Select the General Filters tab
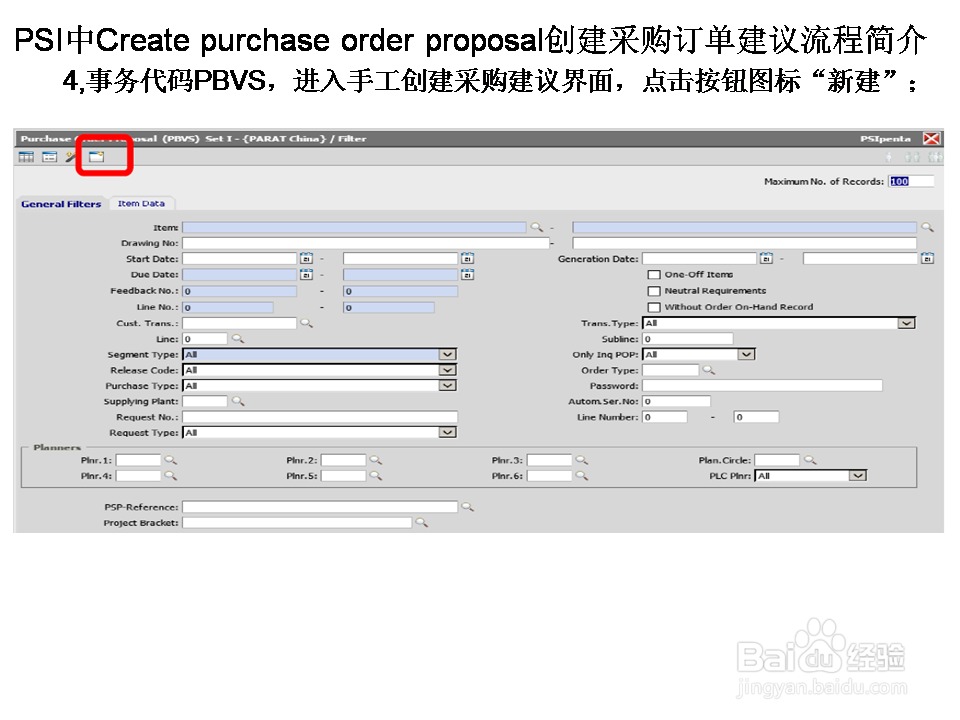 (x=61, y=202)
